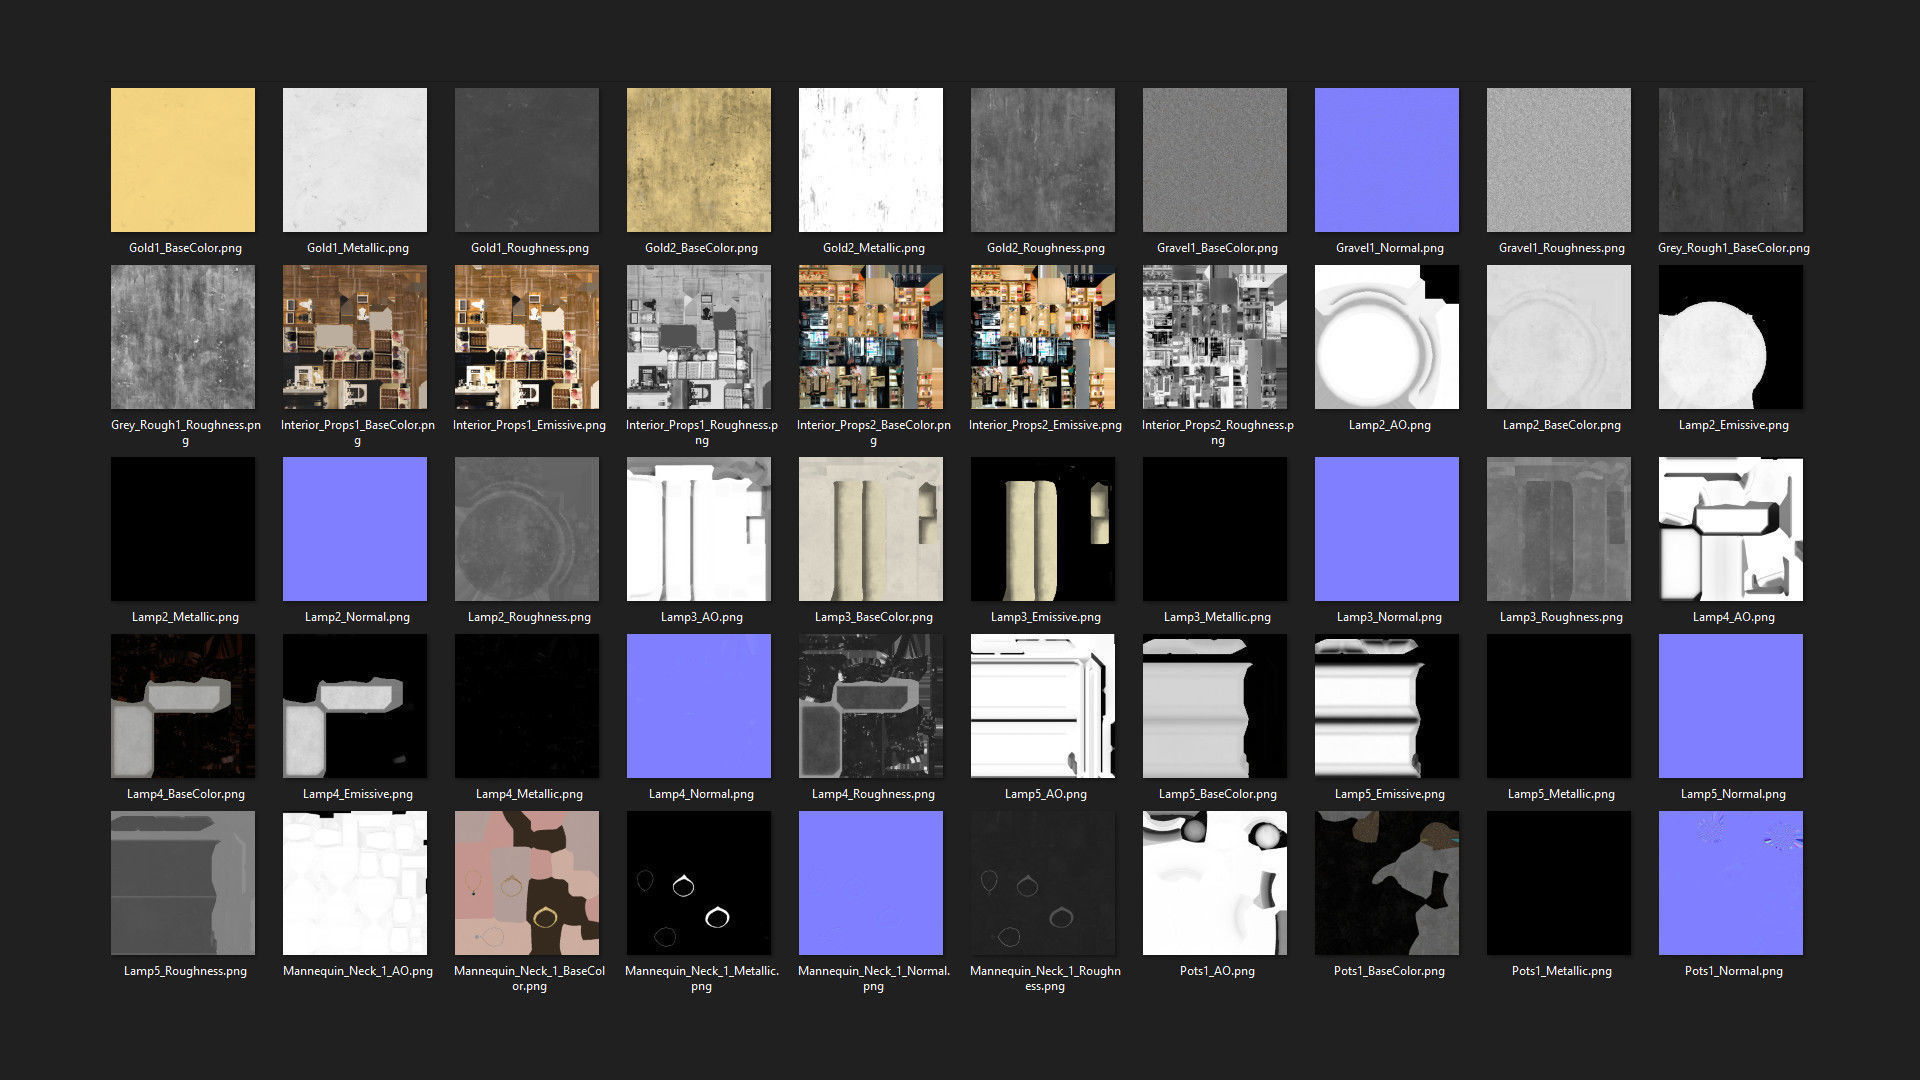The height and width of the screenshot is (1080, 1920).
Task: Select Mannequin_Neck_1_BaseColor.png thumbnail
Action: click(x=527, y=883)
